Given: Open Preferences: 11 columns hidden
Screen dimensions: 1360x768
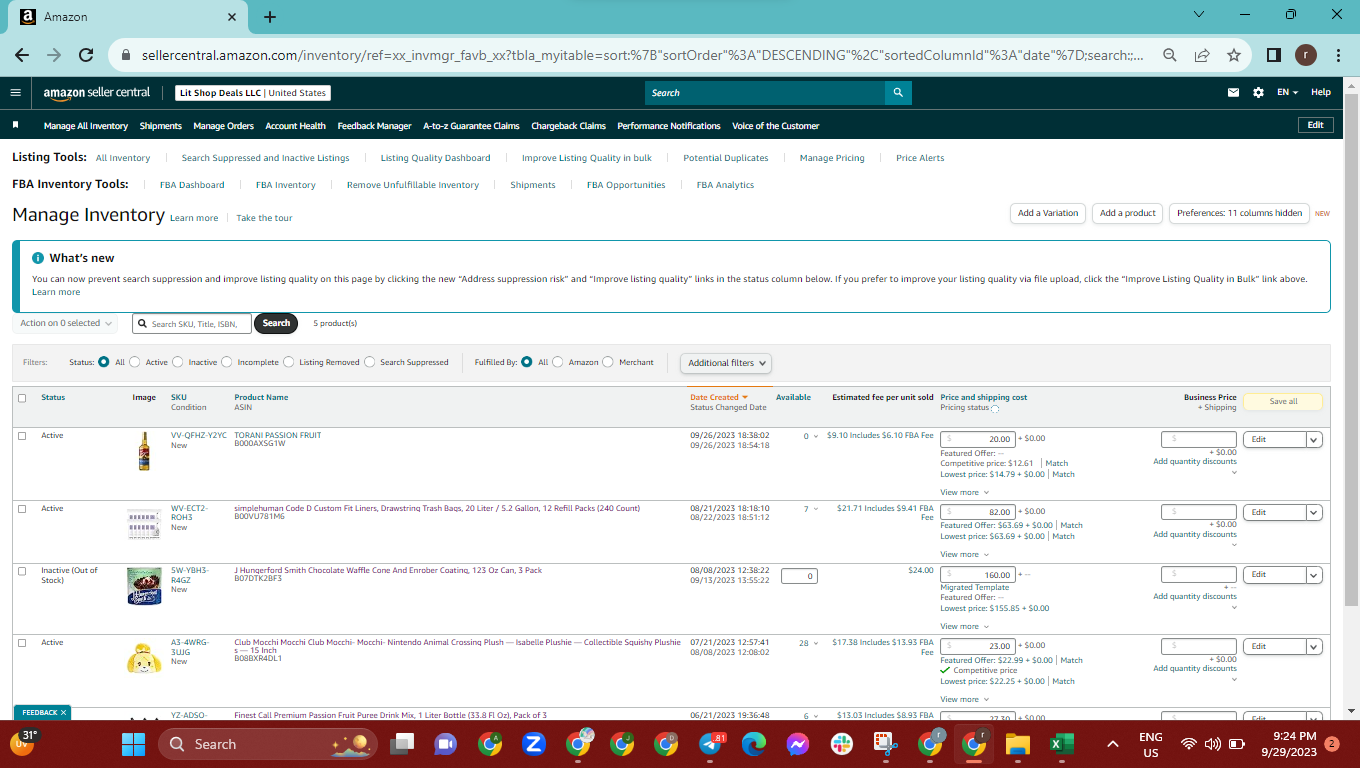Looking at the screenshot, I should (x=1239, y=213).
